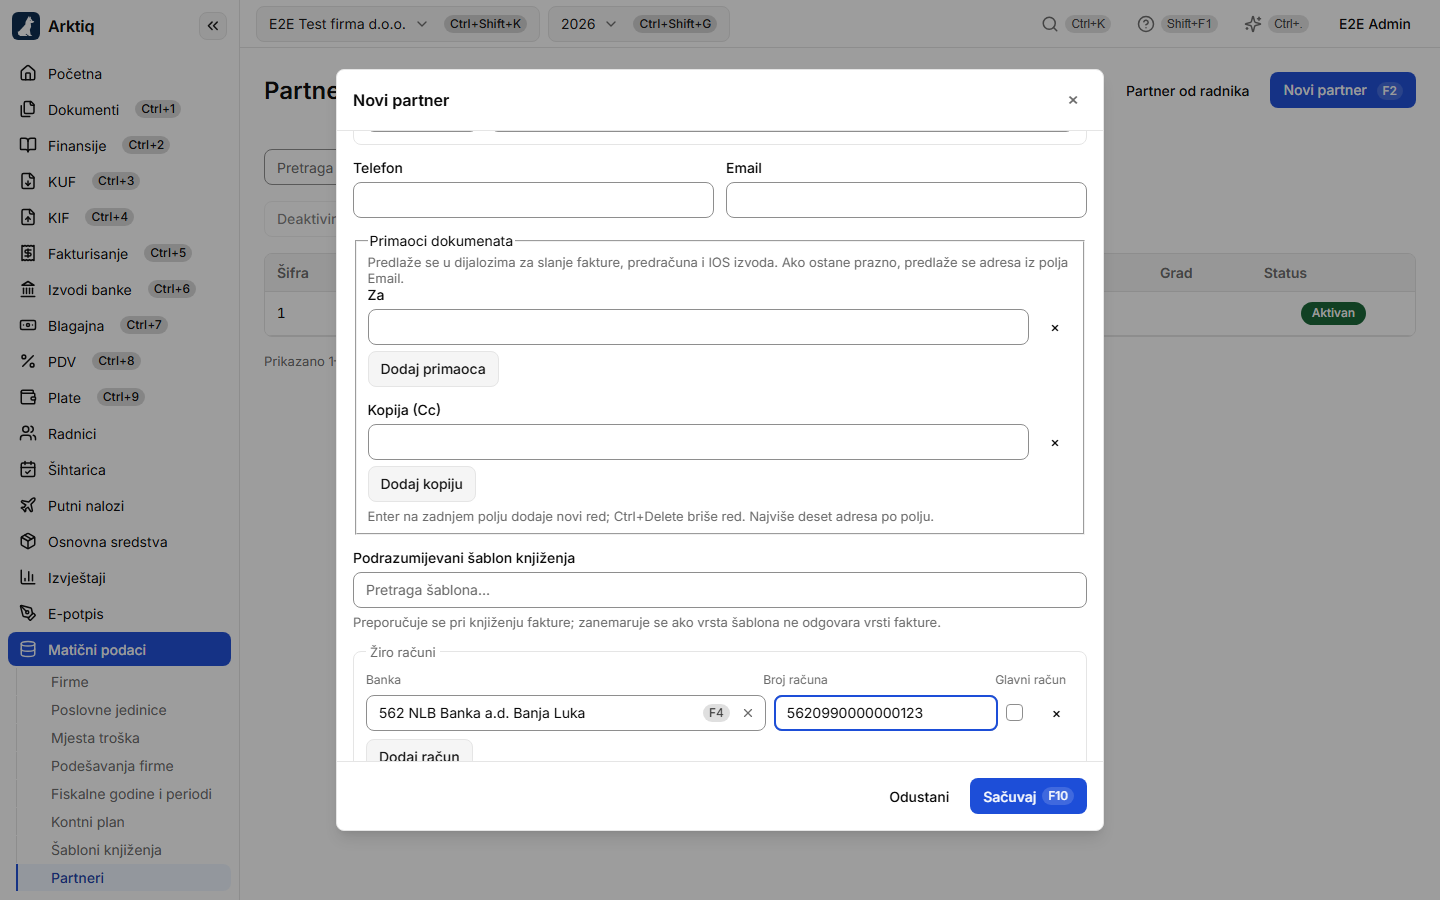
Task: Click the Dodaj kopiju button
Action: click(422, 484)
